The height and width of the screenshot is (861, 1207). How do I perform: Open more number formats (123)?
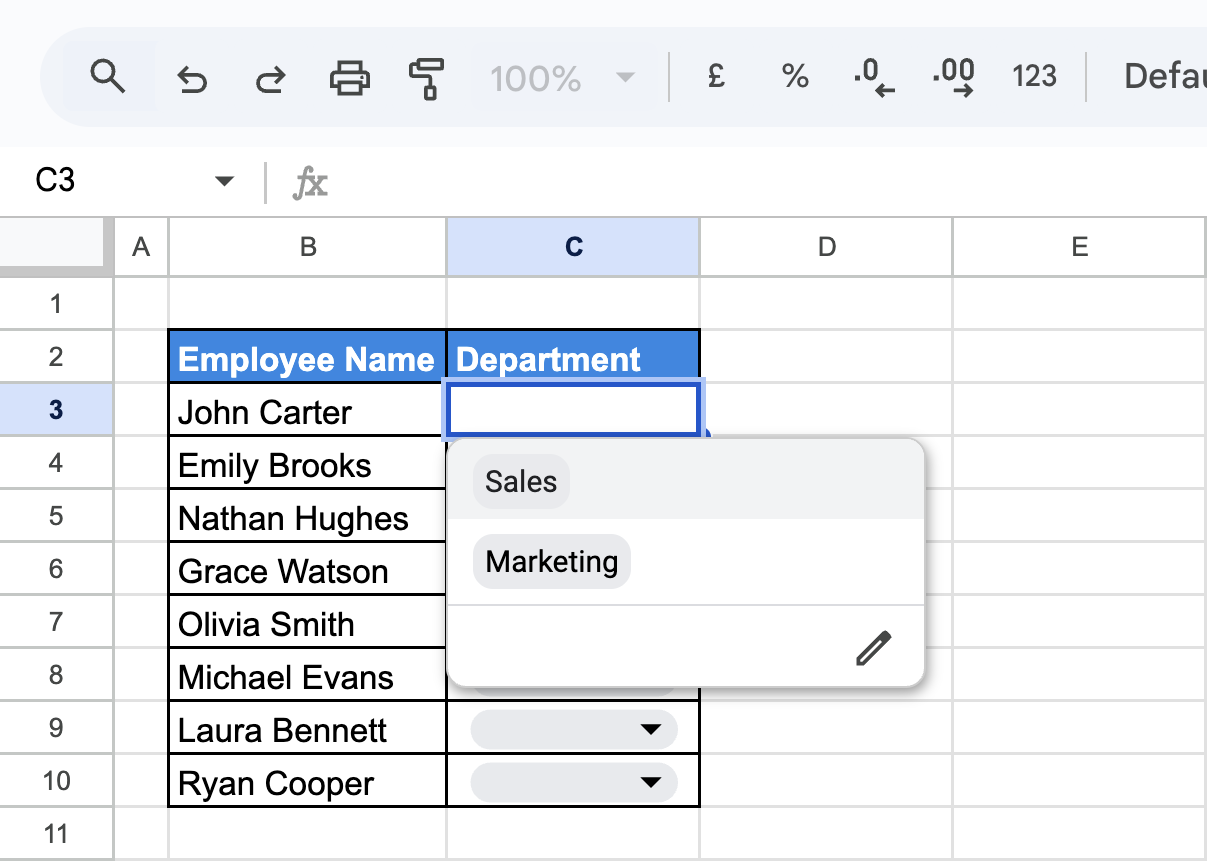coord(1034,77)
